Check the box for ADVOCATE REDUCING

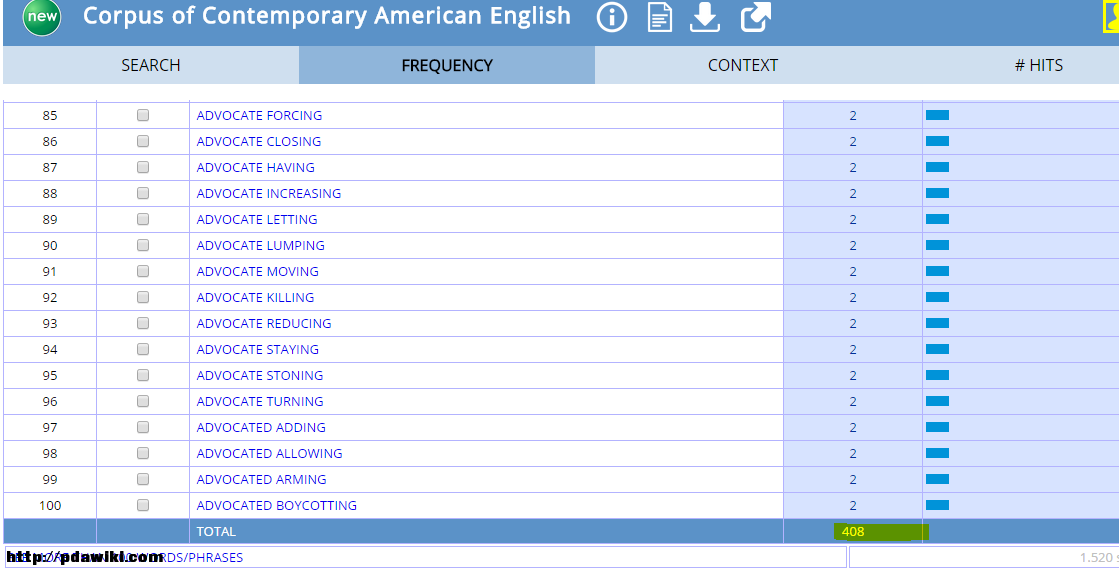(x=143, y=323)
